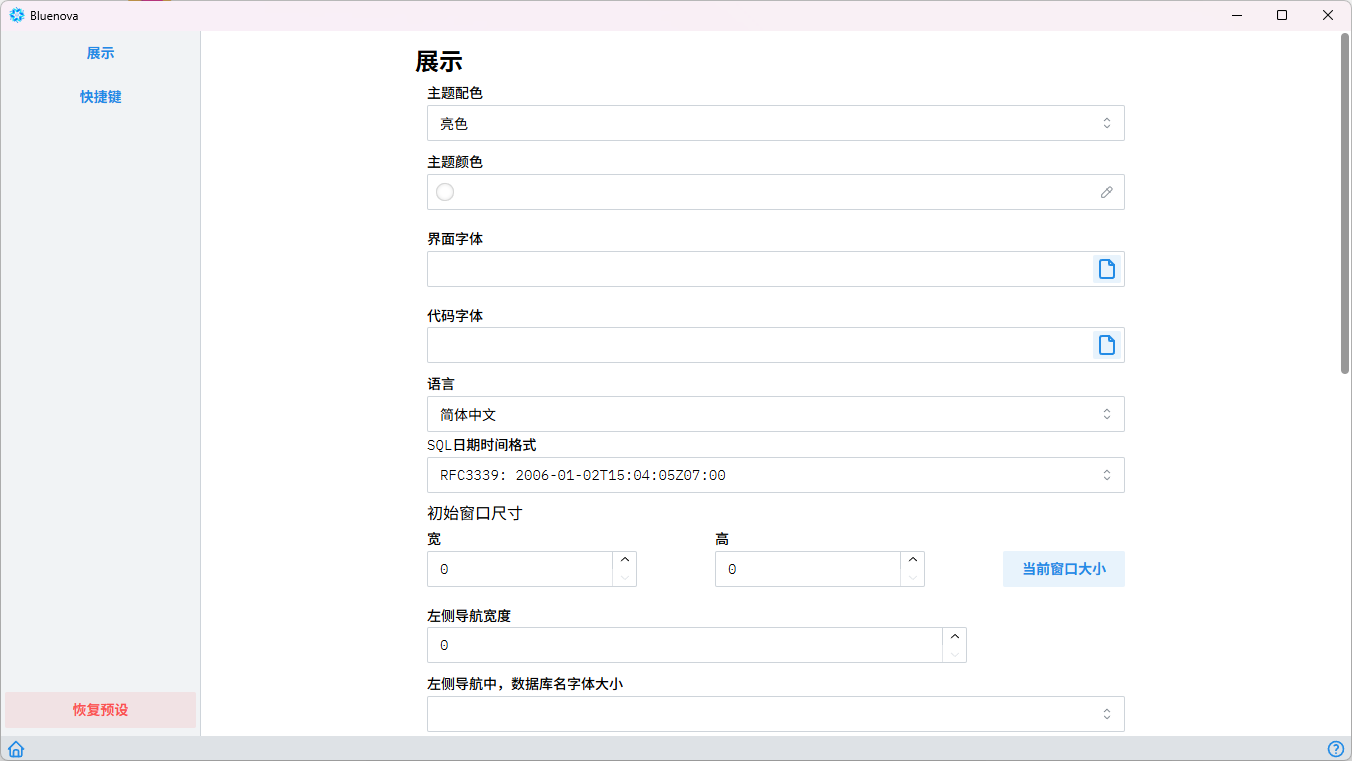
Task: Open help via question mark icon
Action: click(x=1336, y=749)
